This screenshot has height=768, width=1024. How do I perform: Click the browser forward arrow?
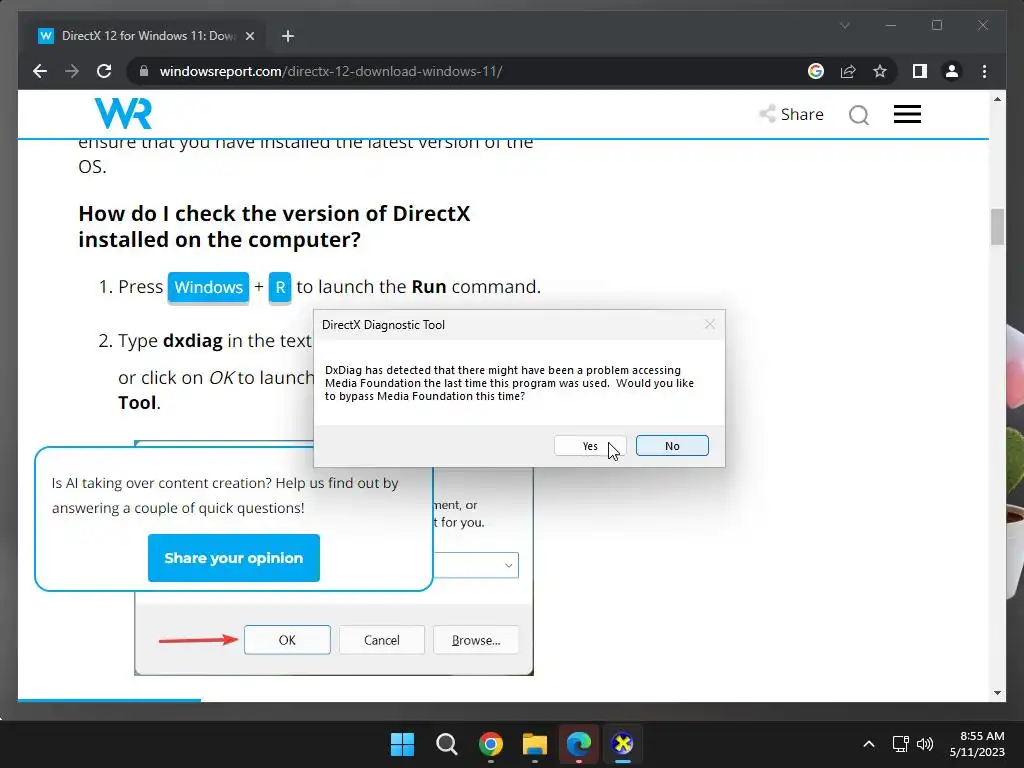click(x=72, y=71)
